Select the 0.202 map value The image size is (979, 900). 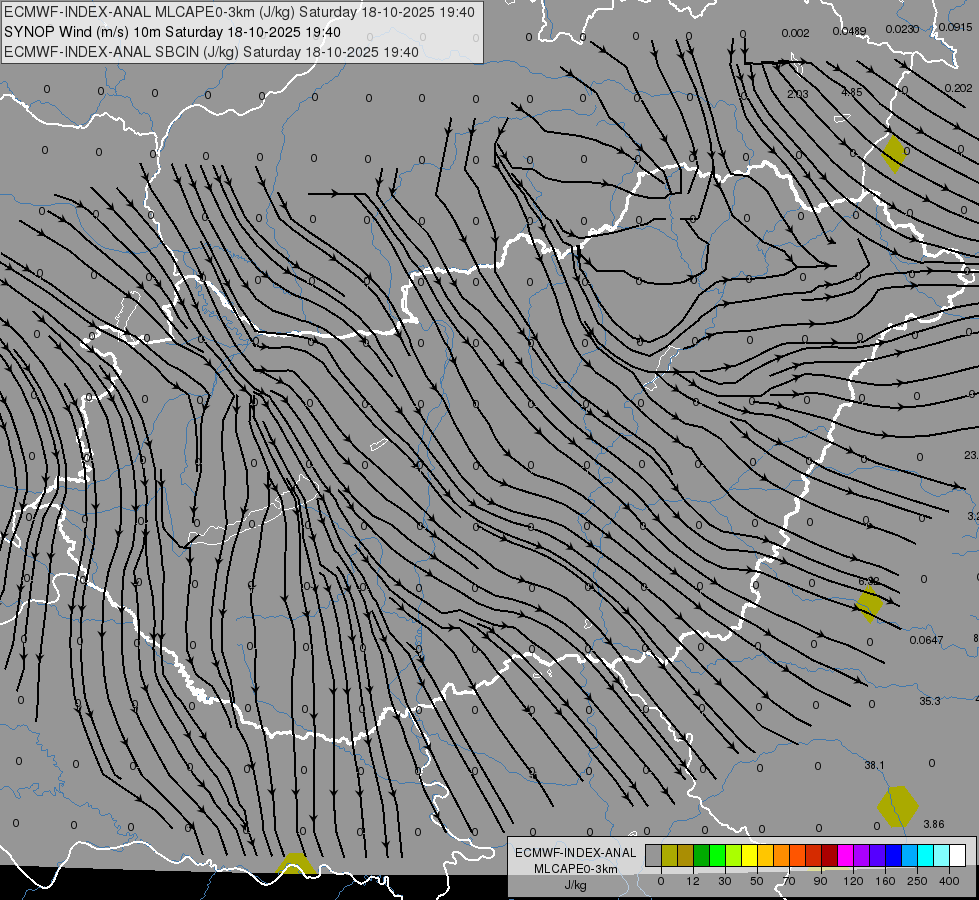[x=958, y=88]
